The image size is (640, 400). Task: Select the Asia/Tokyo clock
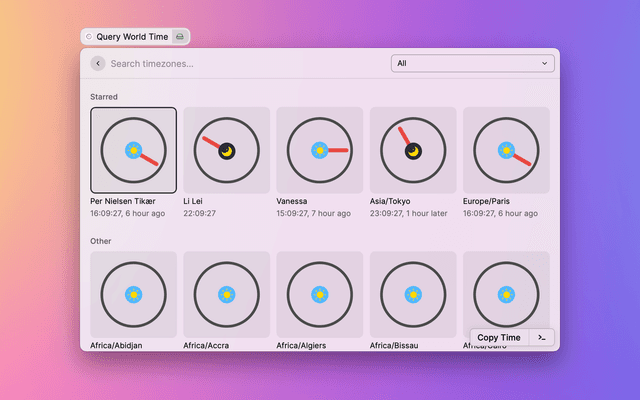[x=413, y=150]
